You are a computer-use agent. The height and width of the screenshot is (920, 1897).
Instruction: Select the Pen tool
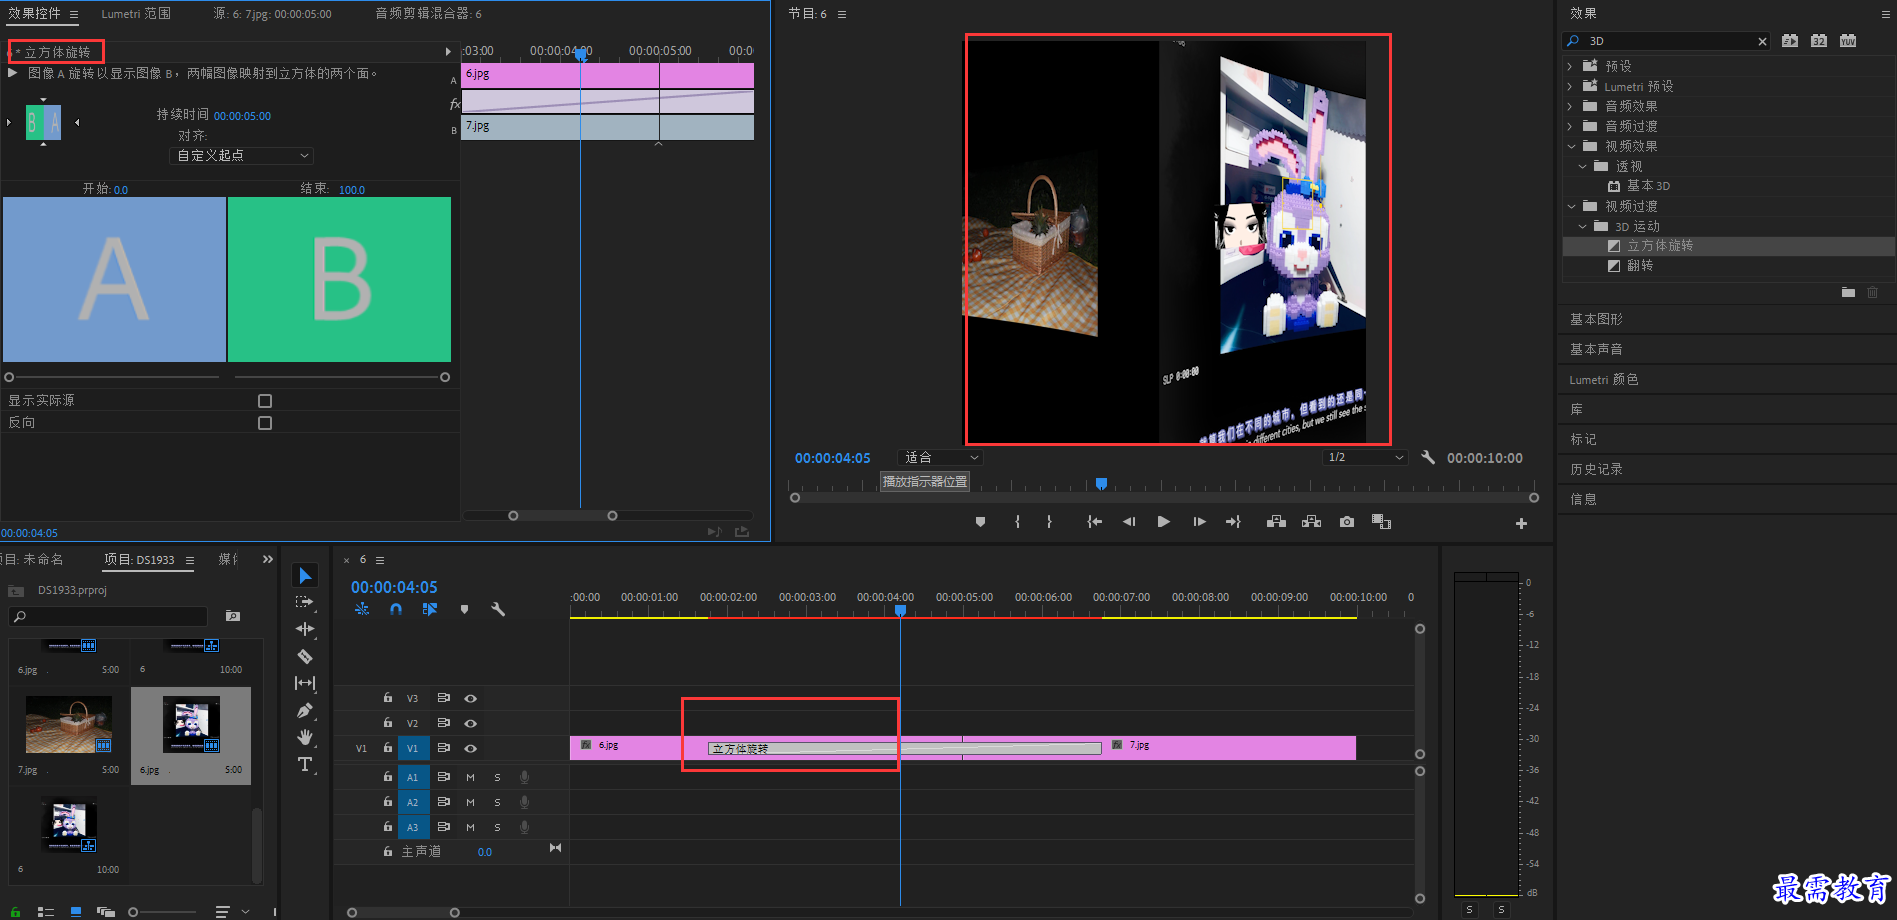(x=305, y=710)
